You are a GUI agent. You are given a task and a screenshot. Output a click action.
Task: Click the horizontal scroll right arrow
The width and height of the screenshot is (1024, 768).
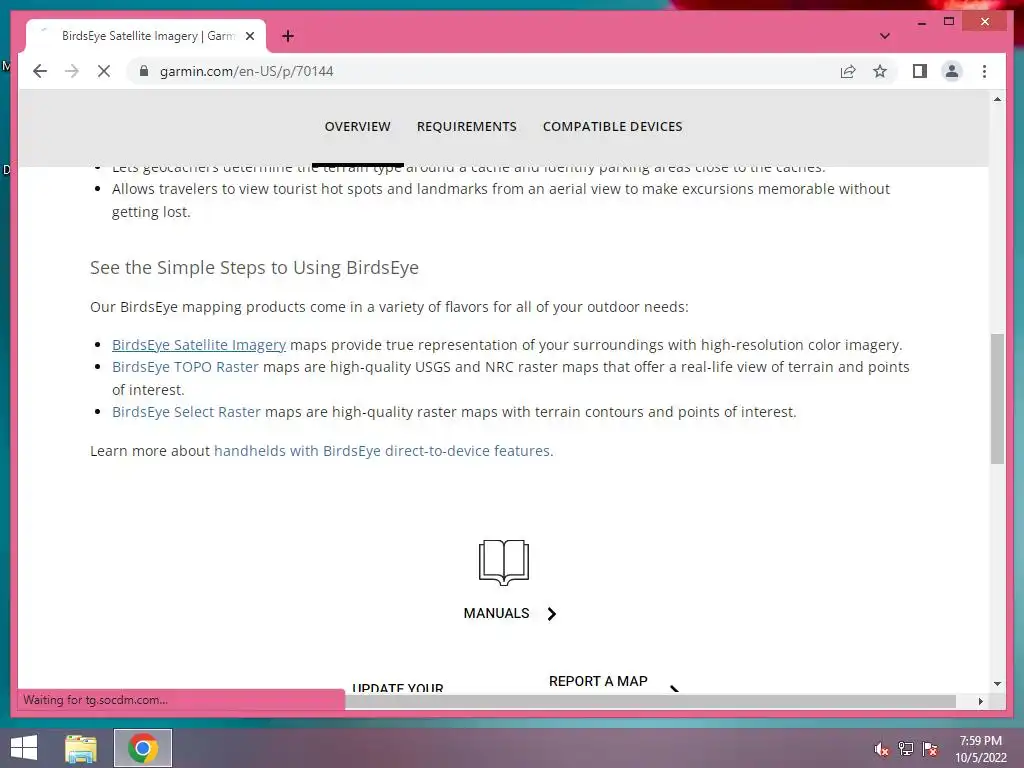pos(980,701)
